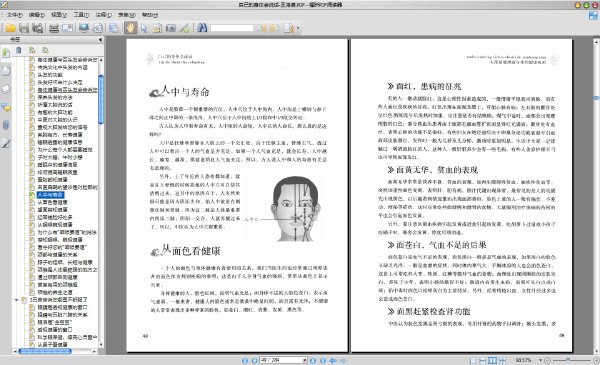Print the document with the printer icon
The height and width of the screenshot is (365, 600).
54,28
